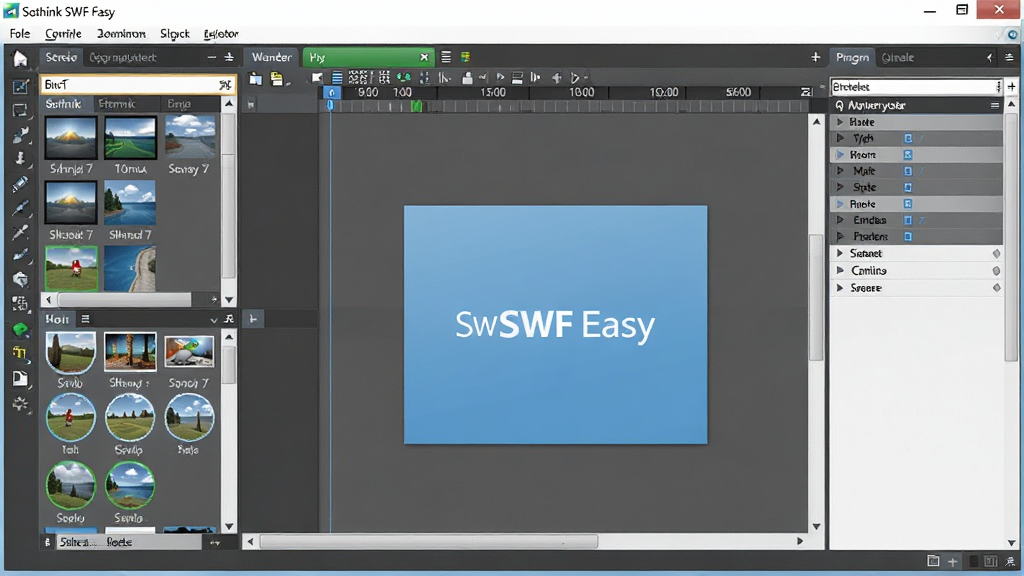Close the green Hy tab
Screen dimensions: 1024x576
pyautogui.click(x=424, y=57)
